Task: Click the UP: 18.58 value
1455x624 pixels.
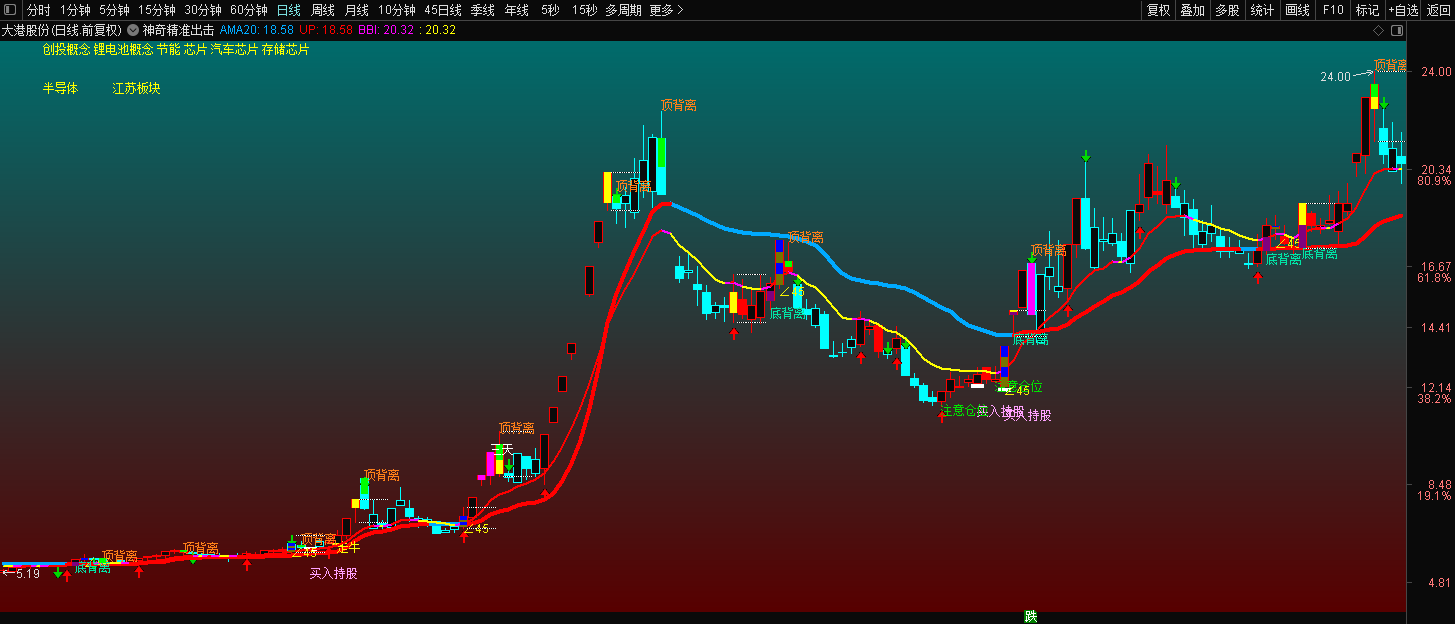Action: (326, 30)
